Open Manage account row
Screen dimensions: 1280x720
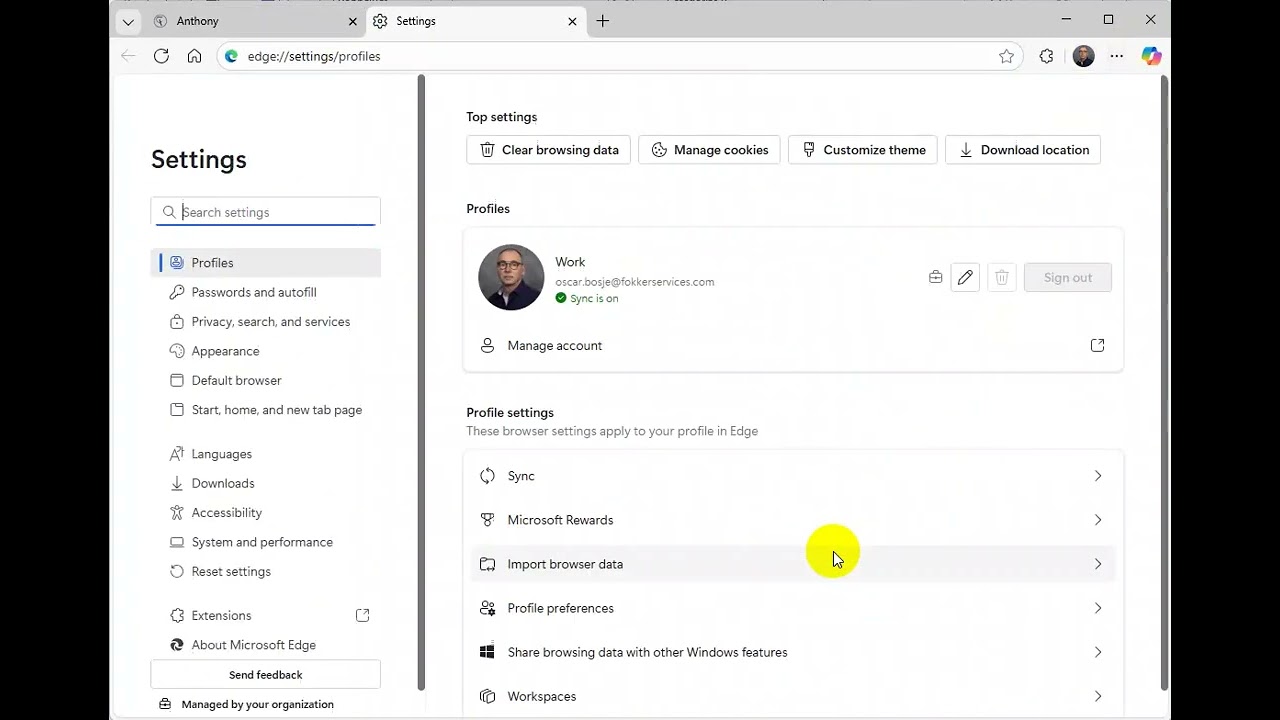(793, 345)
